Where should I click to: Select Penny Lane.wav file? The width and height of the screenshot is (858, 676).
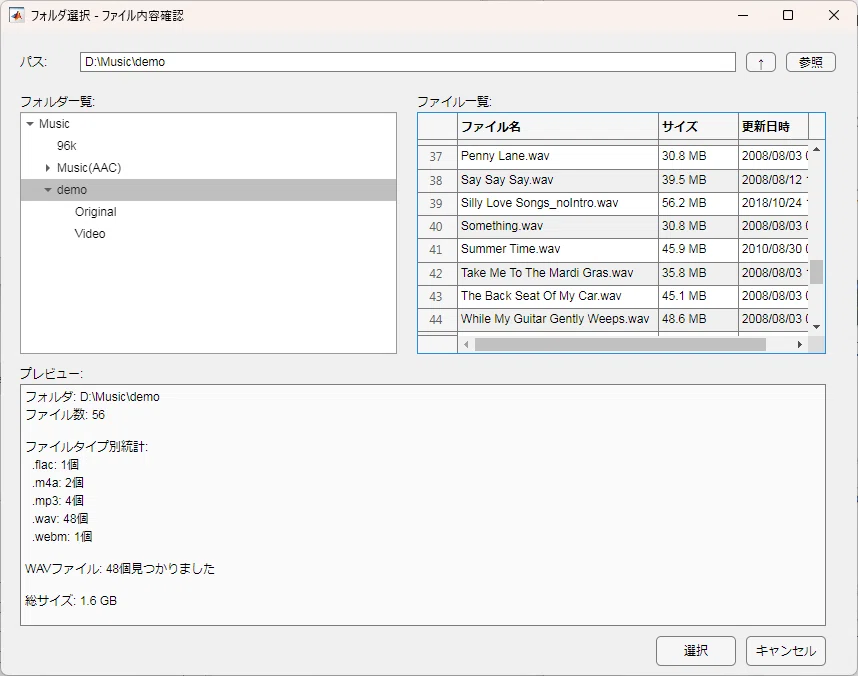[x=558, y=157]
